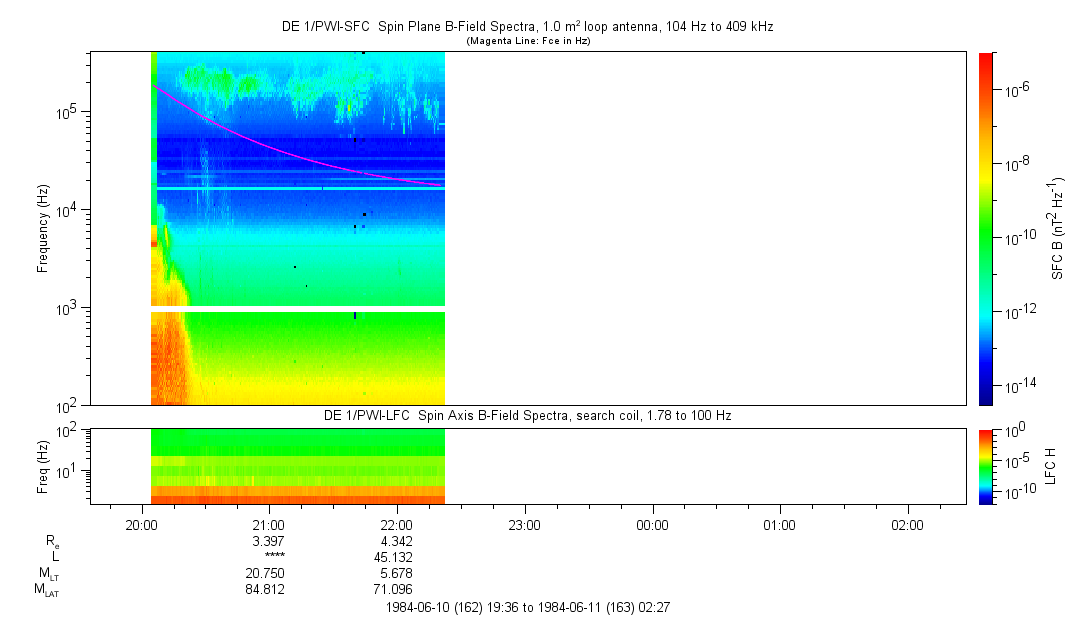The height and width of the screenshot is (620, 1083).
Task: Click the DE 1/PWI-SFC main plot title
Action: click(x=527, y=27)
